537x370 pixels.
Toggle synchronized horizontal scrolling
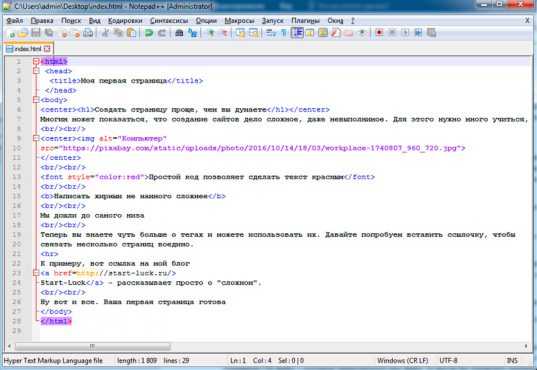coord(254,33)
